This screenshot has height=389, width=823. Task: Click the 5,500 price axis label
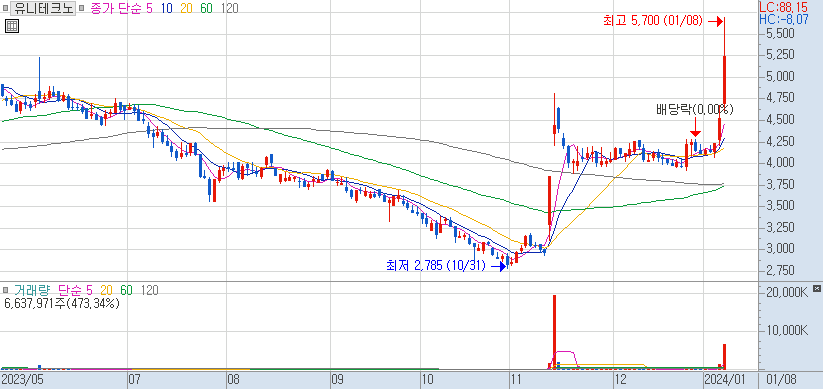coord(779,33)
